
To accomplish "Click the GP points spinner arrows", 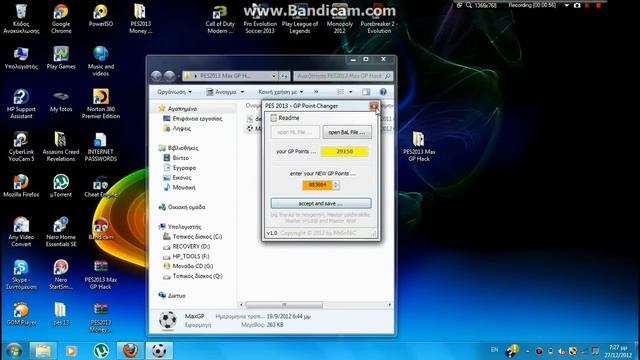I will point(336,185).
